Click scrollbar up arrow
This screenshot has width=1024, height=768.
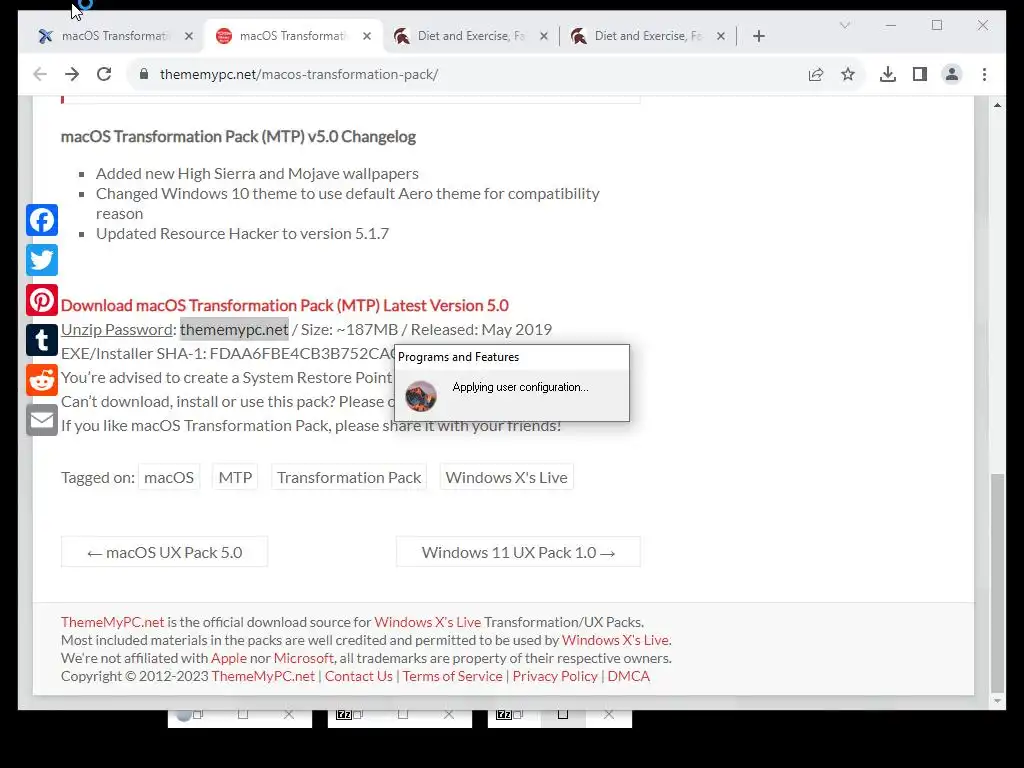coord(997,104)
